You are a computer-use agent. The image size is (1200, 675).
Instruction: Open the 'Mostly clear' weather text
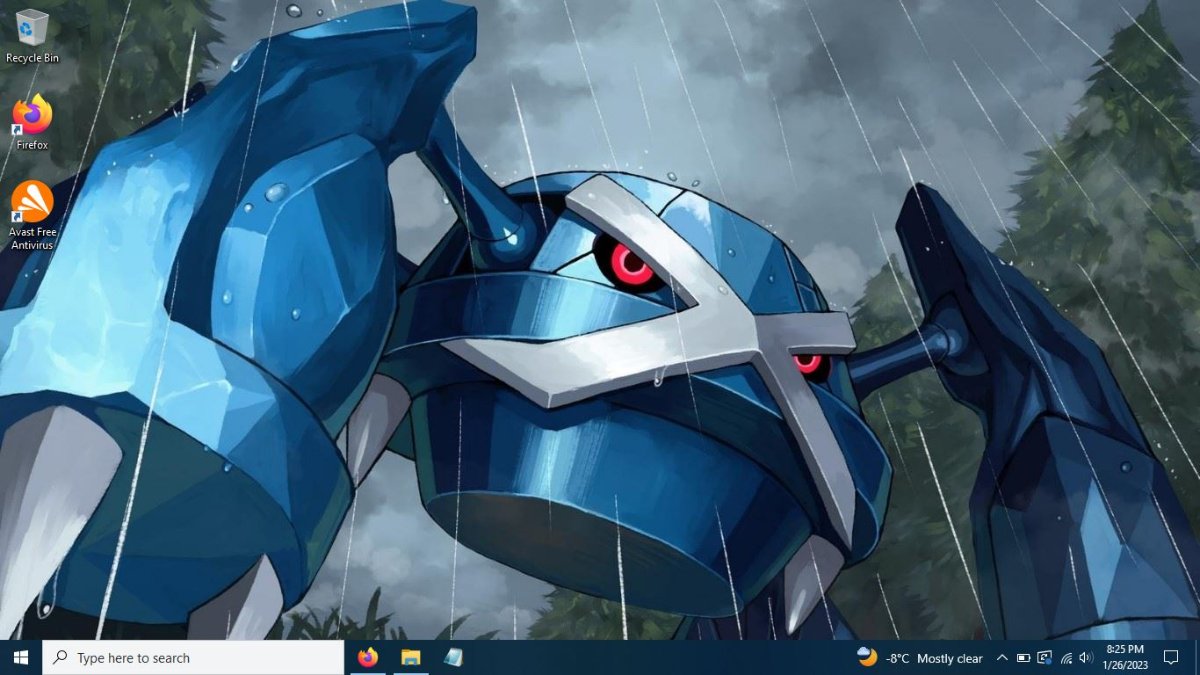tap(949, 658)
